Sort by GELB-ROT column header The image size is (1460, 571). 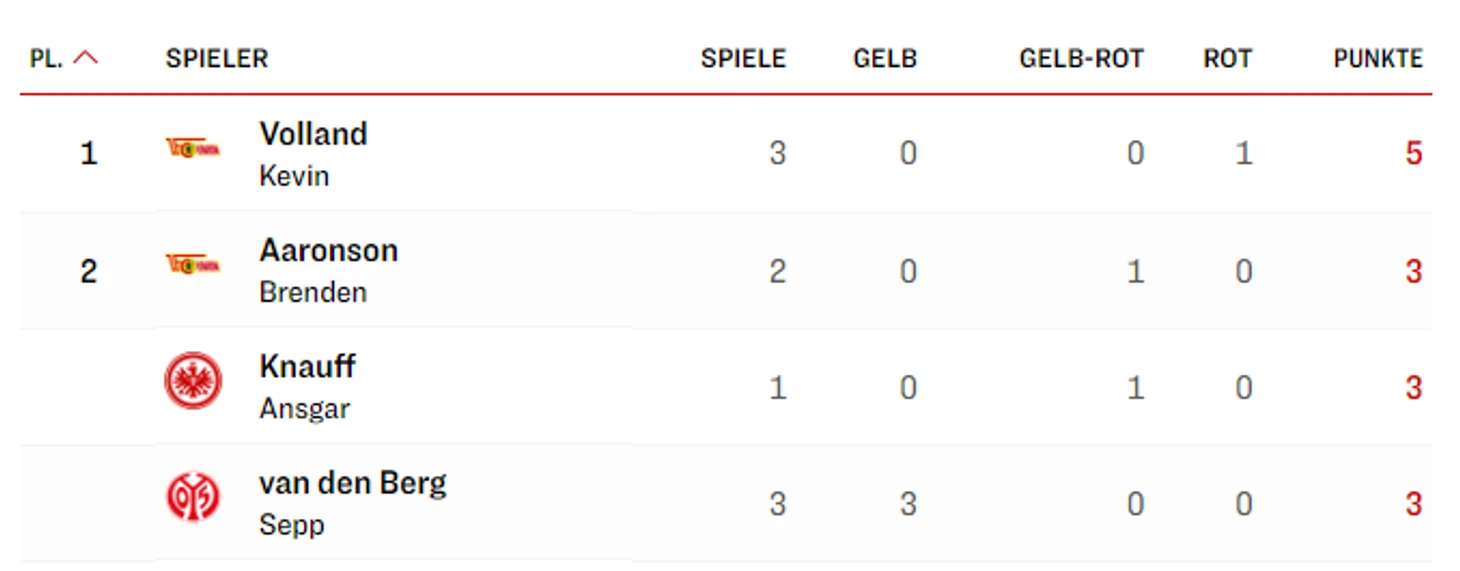(1081, 59)
